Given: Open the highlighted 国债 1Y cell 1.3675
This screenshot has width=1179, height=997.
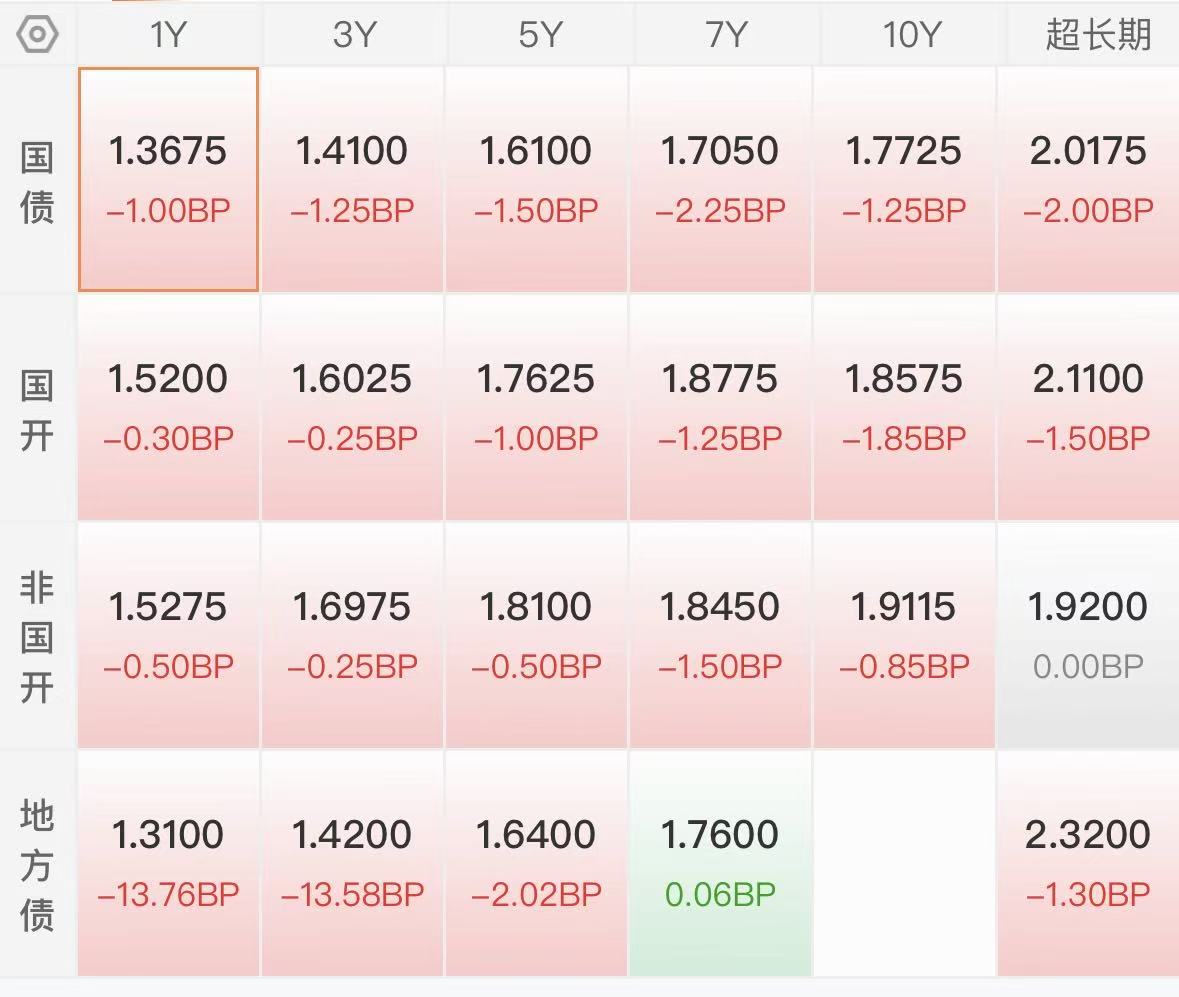Looking at the screenshot, I should (x=168, y=180).
